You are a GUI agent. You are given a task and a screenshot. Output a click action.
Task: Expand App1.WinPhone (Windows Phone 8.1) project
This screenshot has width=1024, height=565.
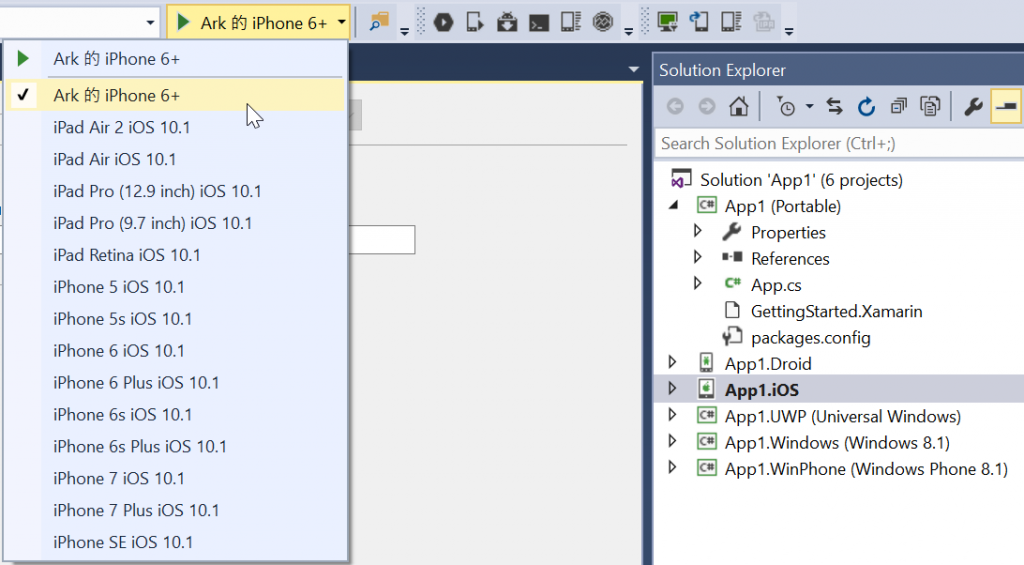pyautogui.click(x=672, y=467)
